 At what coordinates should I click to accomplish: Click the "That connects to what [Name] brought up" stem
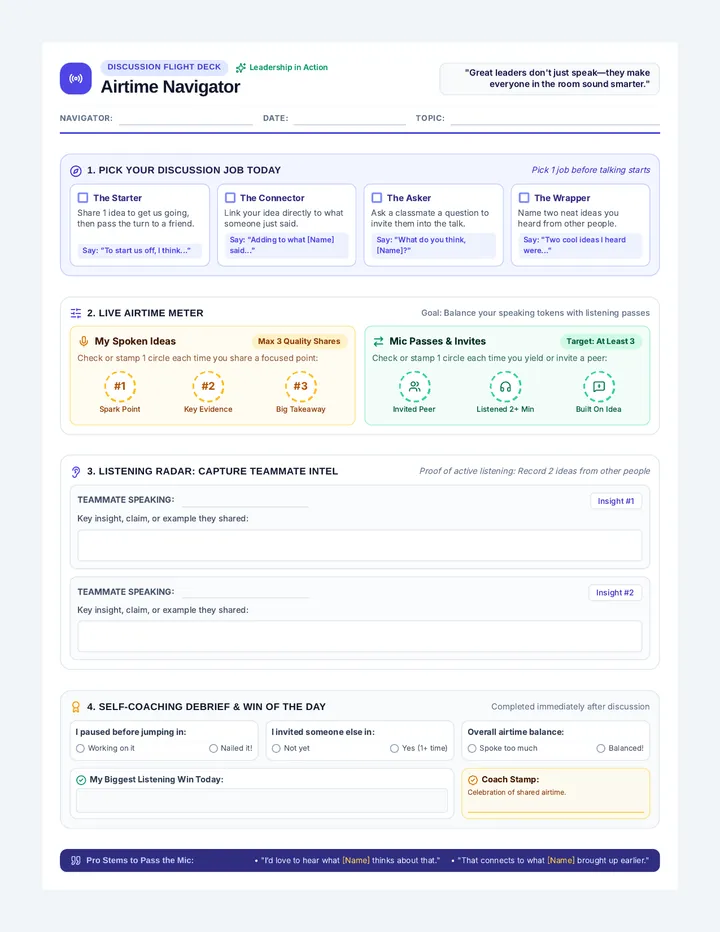tap(553, 860)
